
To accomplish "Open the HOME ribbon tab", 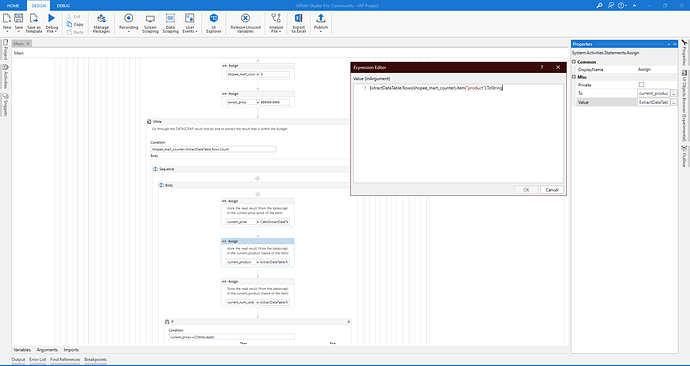I will [x=13, y=6].
